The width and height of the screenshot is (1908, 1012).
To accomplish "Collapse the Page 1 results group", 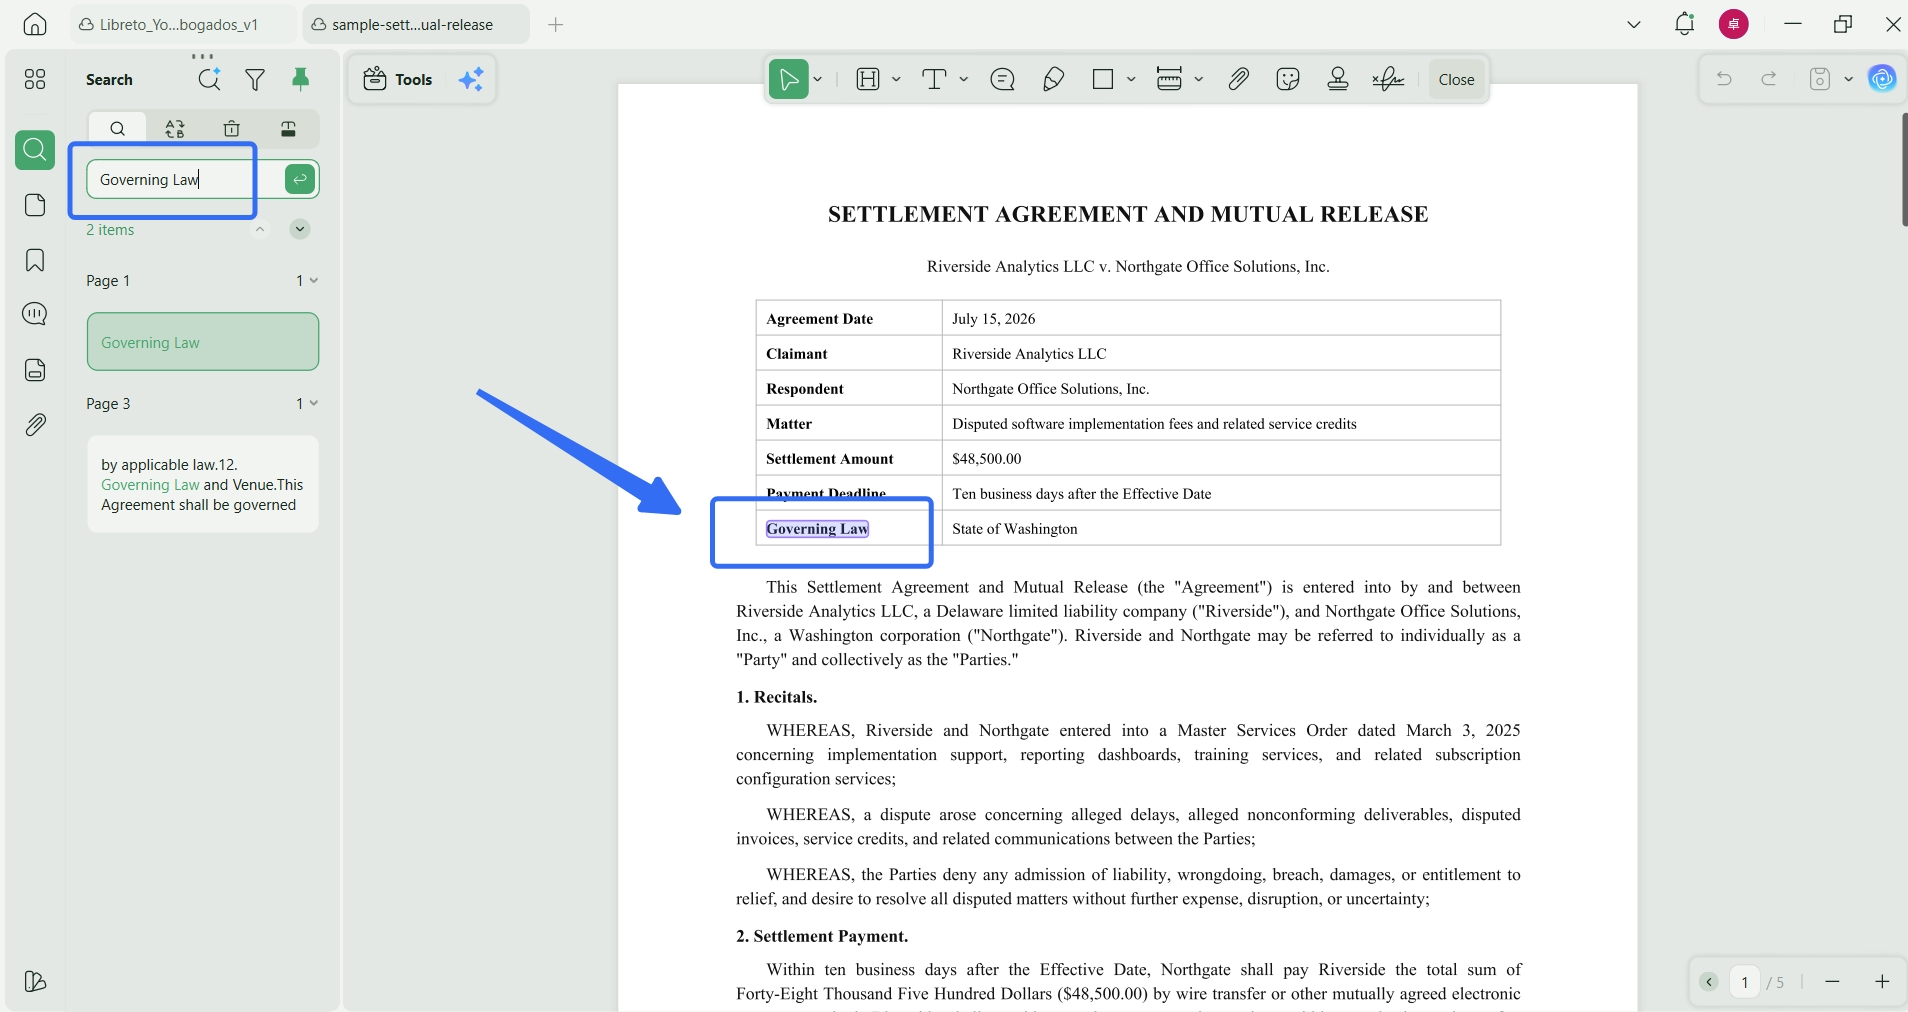I will coord(314,280).
